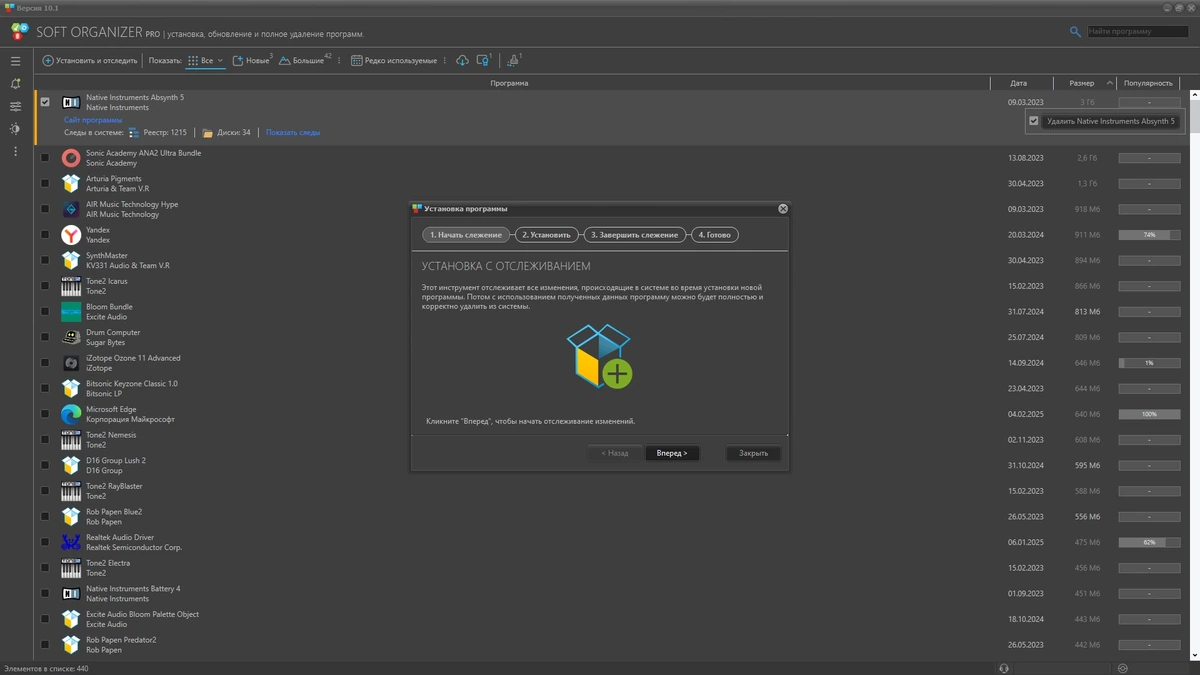The width and height of the screenshot is (1200, 675).
Task: Click the Bloom Bundle program icon
Action: [71, 312]
